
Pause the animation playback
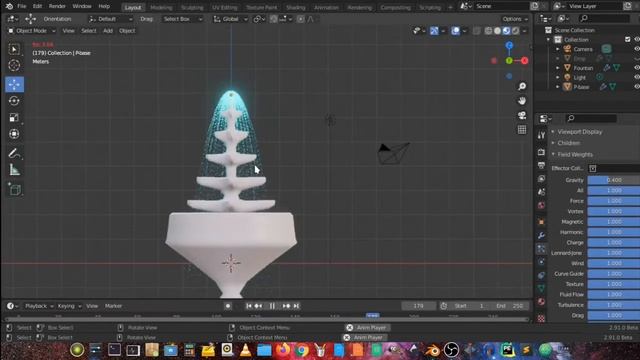272,306
